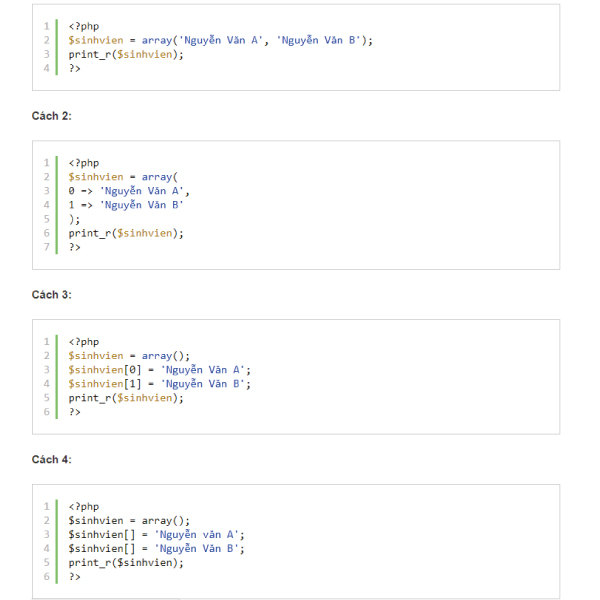Click the 'Cách 4:' heading
This screenshot has height=600, width=600.
pyautogui.click(x=51, y=460)
